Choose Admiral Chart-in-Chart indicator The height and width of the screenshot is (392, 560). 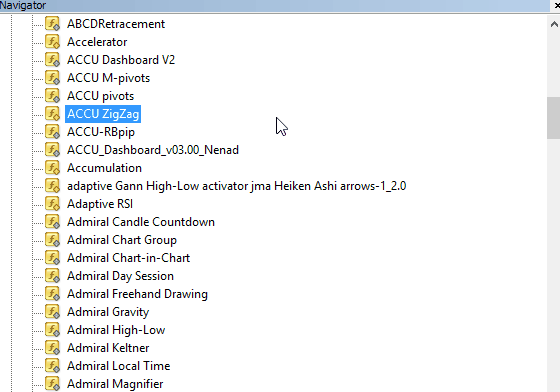[128, 258]
